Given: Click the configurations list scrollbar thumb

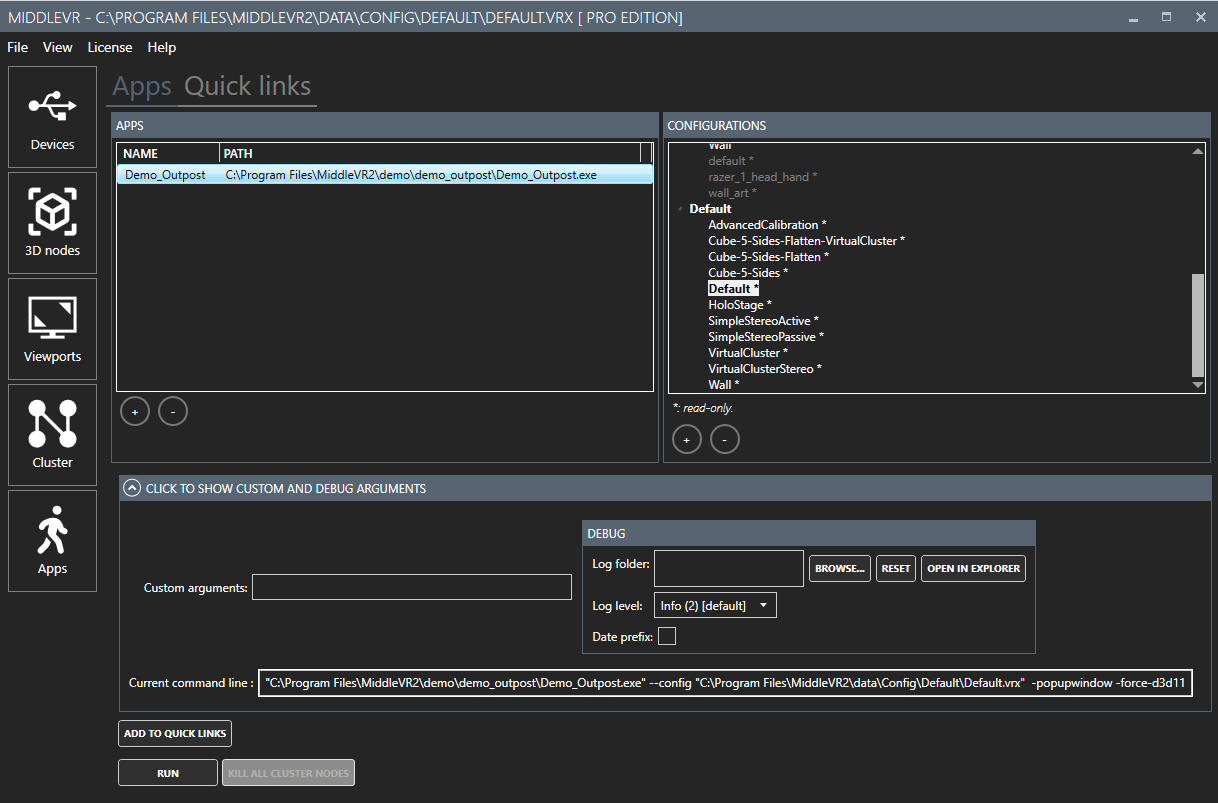Looking at the screenshot, I should tap(1198, 323).
